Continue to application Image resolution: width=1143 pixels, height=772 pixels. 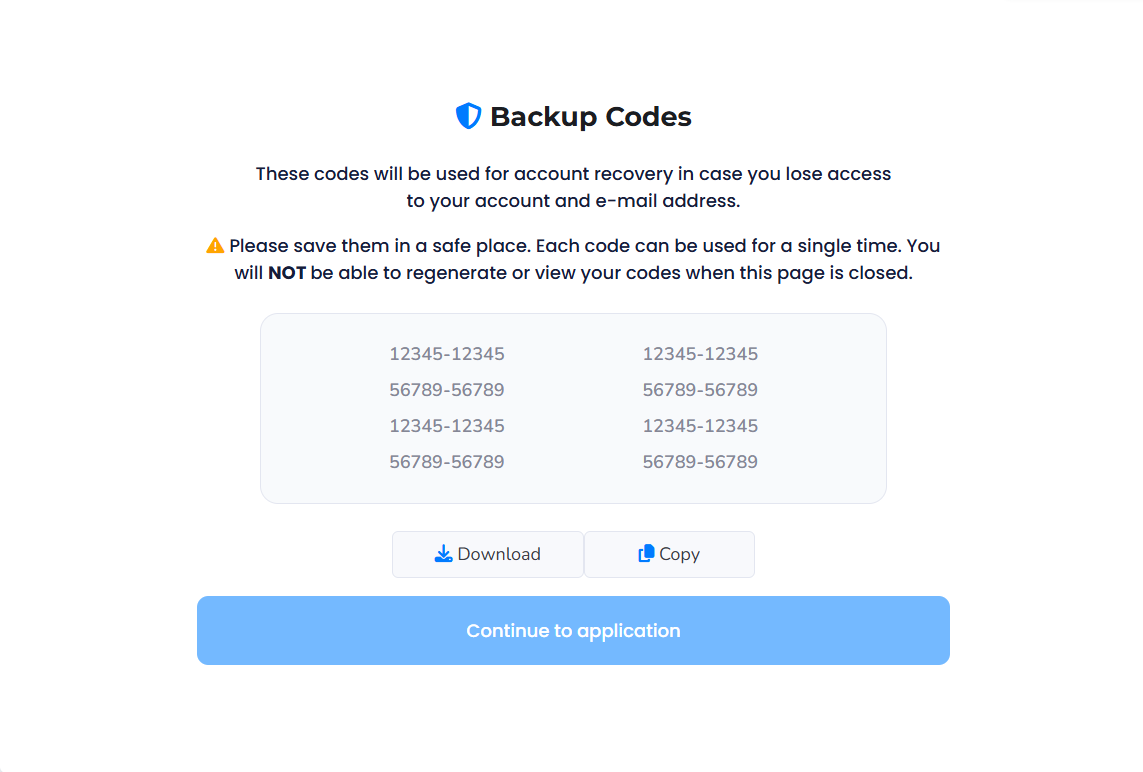coord(573,631)
